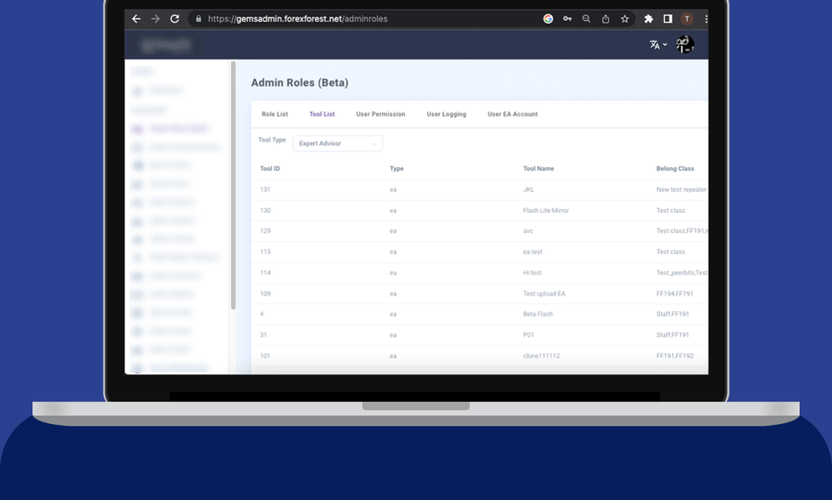The width and height of the screenshot is (832, 500).
Task: Reload the page with the refresh icon
Action: coord(175,19)
